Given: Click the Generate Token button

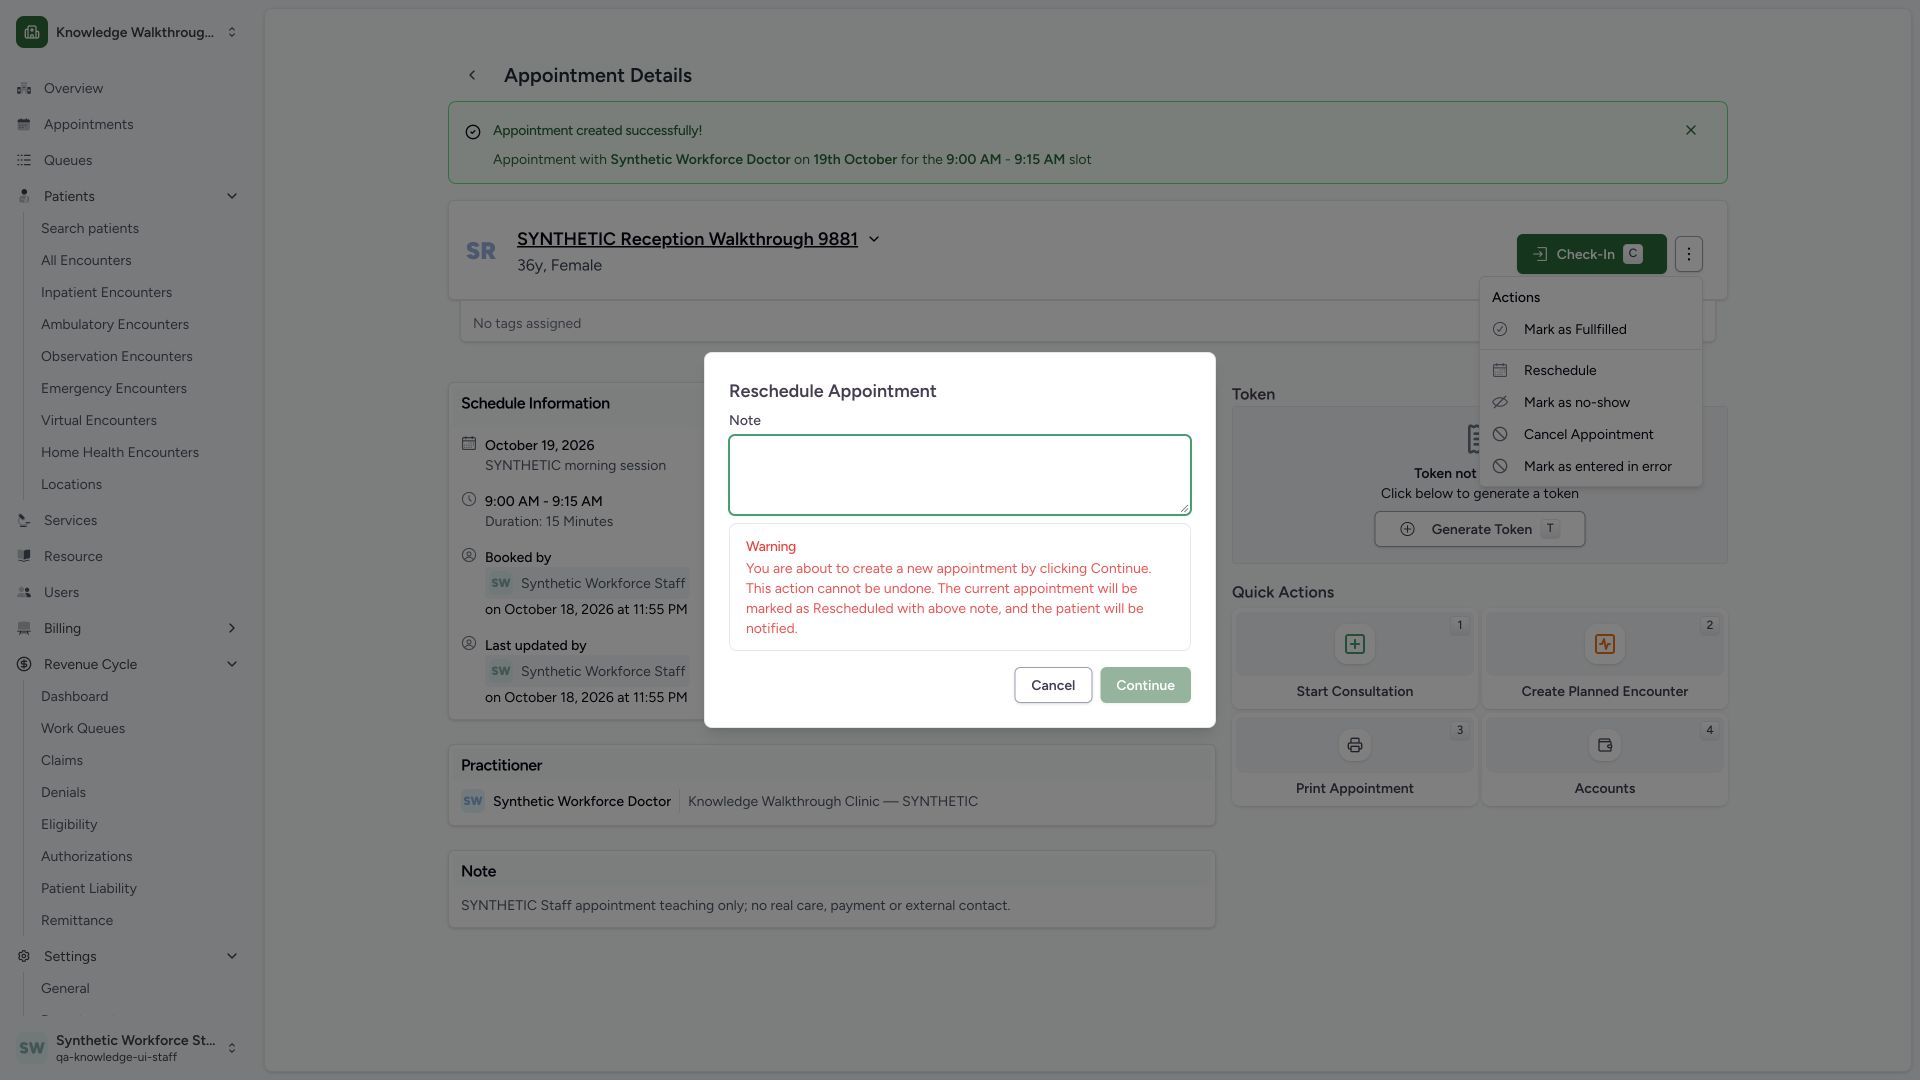Looking at the screenshot, I should click(1479, 529).
